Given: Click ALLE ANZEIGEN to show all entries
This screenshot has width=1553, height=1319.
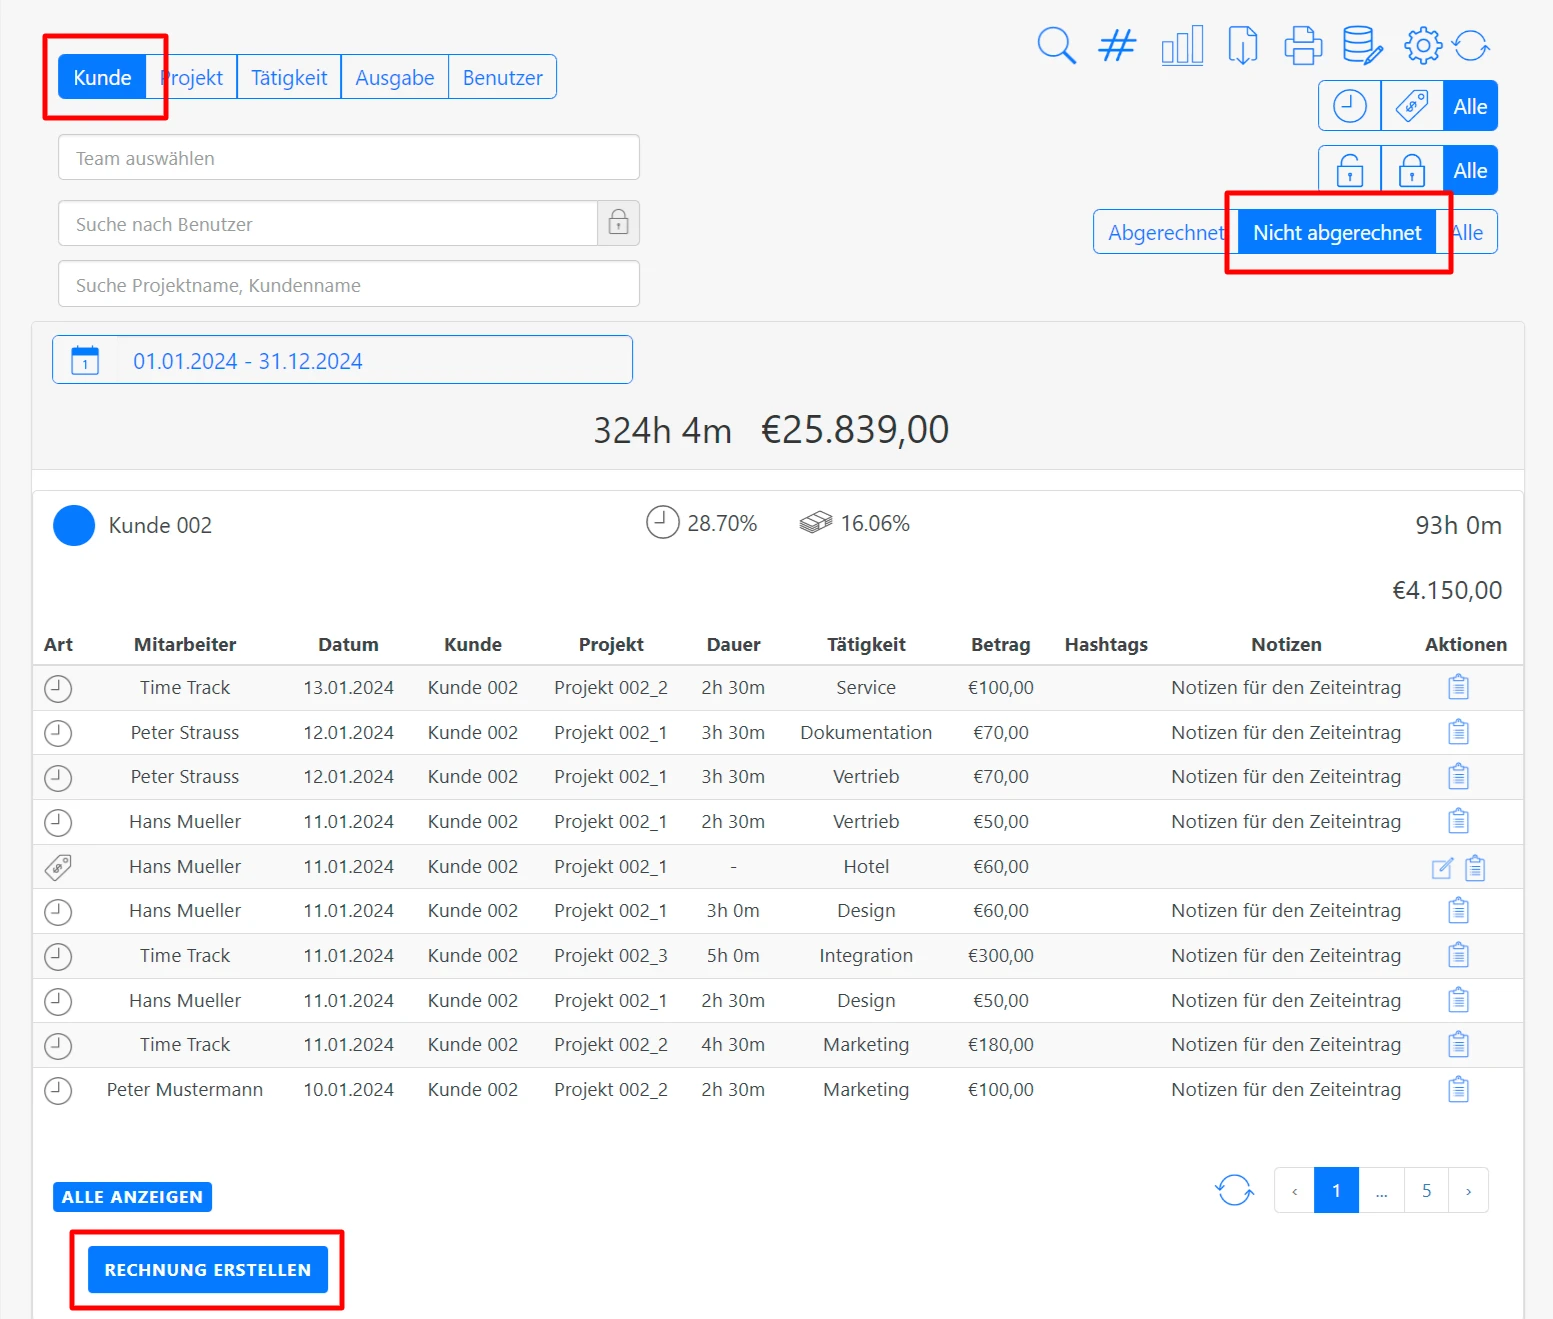Looking at the screenshot, I should click(x=132, y=1196).
